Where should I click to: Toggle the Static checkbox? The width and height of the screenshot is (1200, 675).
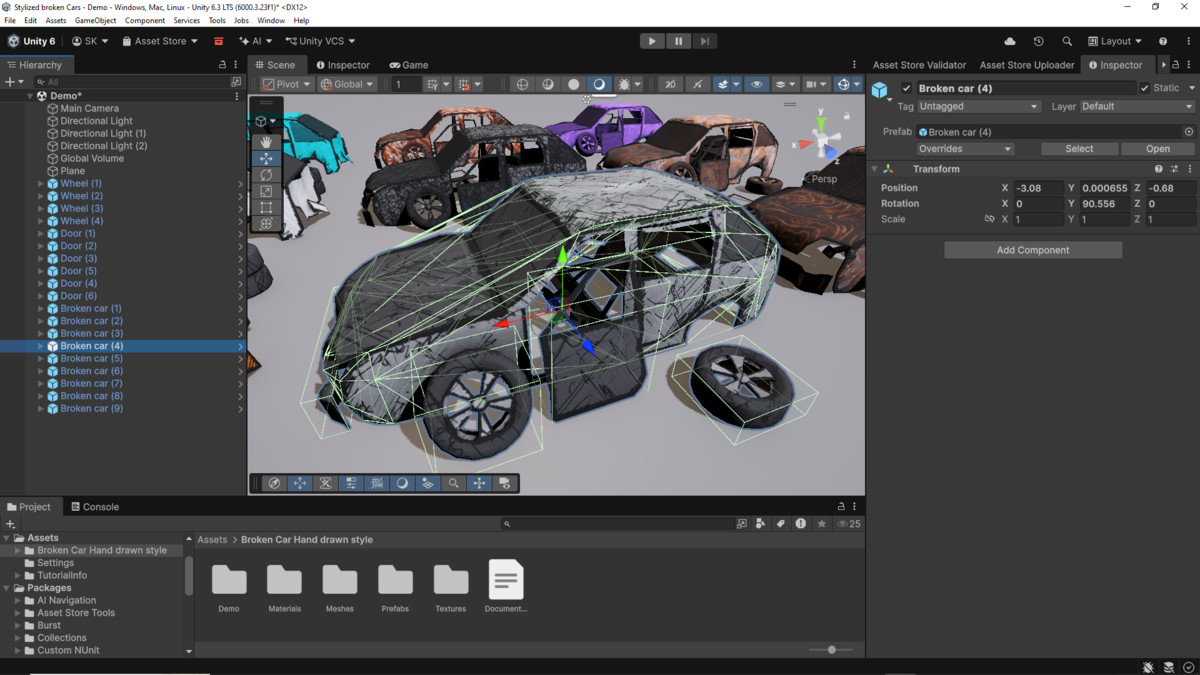[1145, 88]
